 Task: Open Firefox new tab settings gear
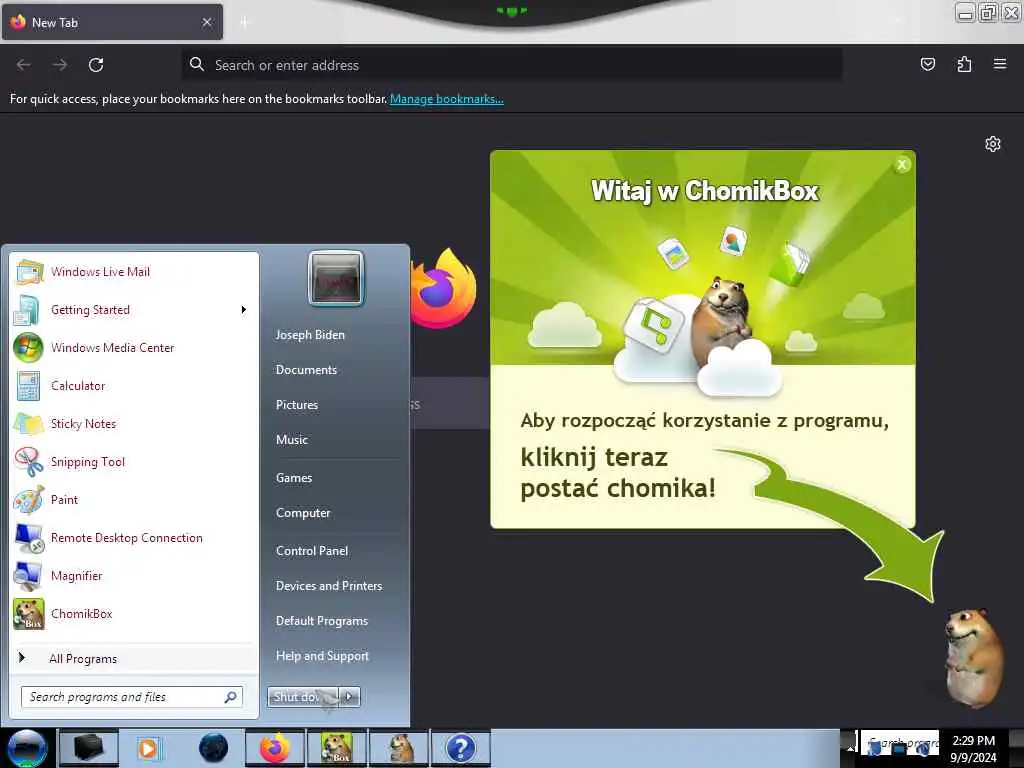[993, 144]
